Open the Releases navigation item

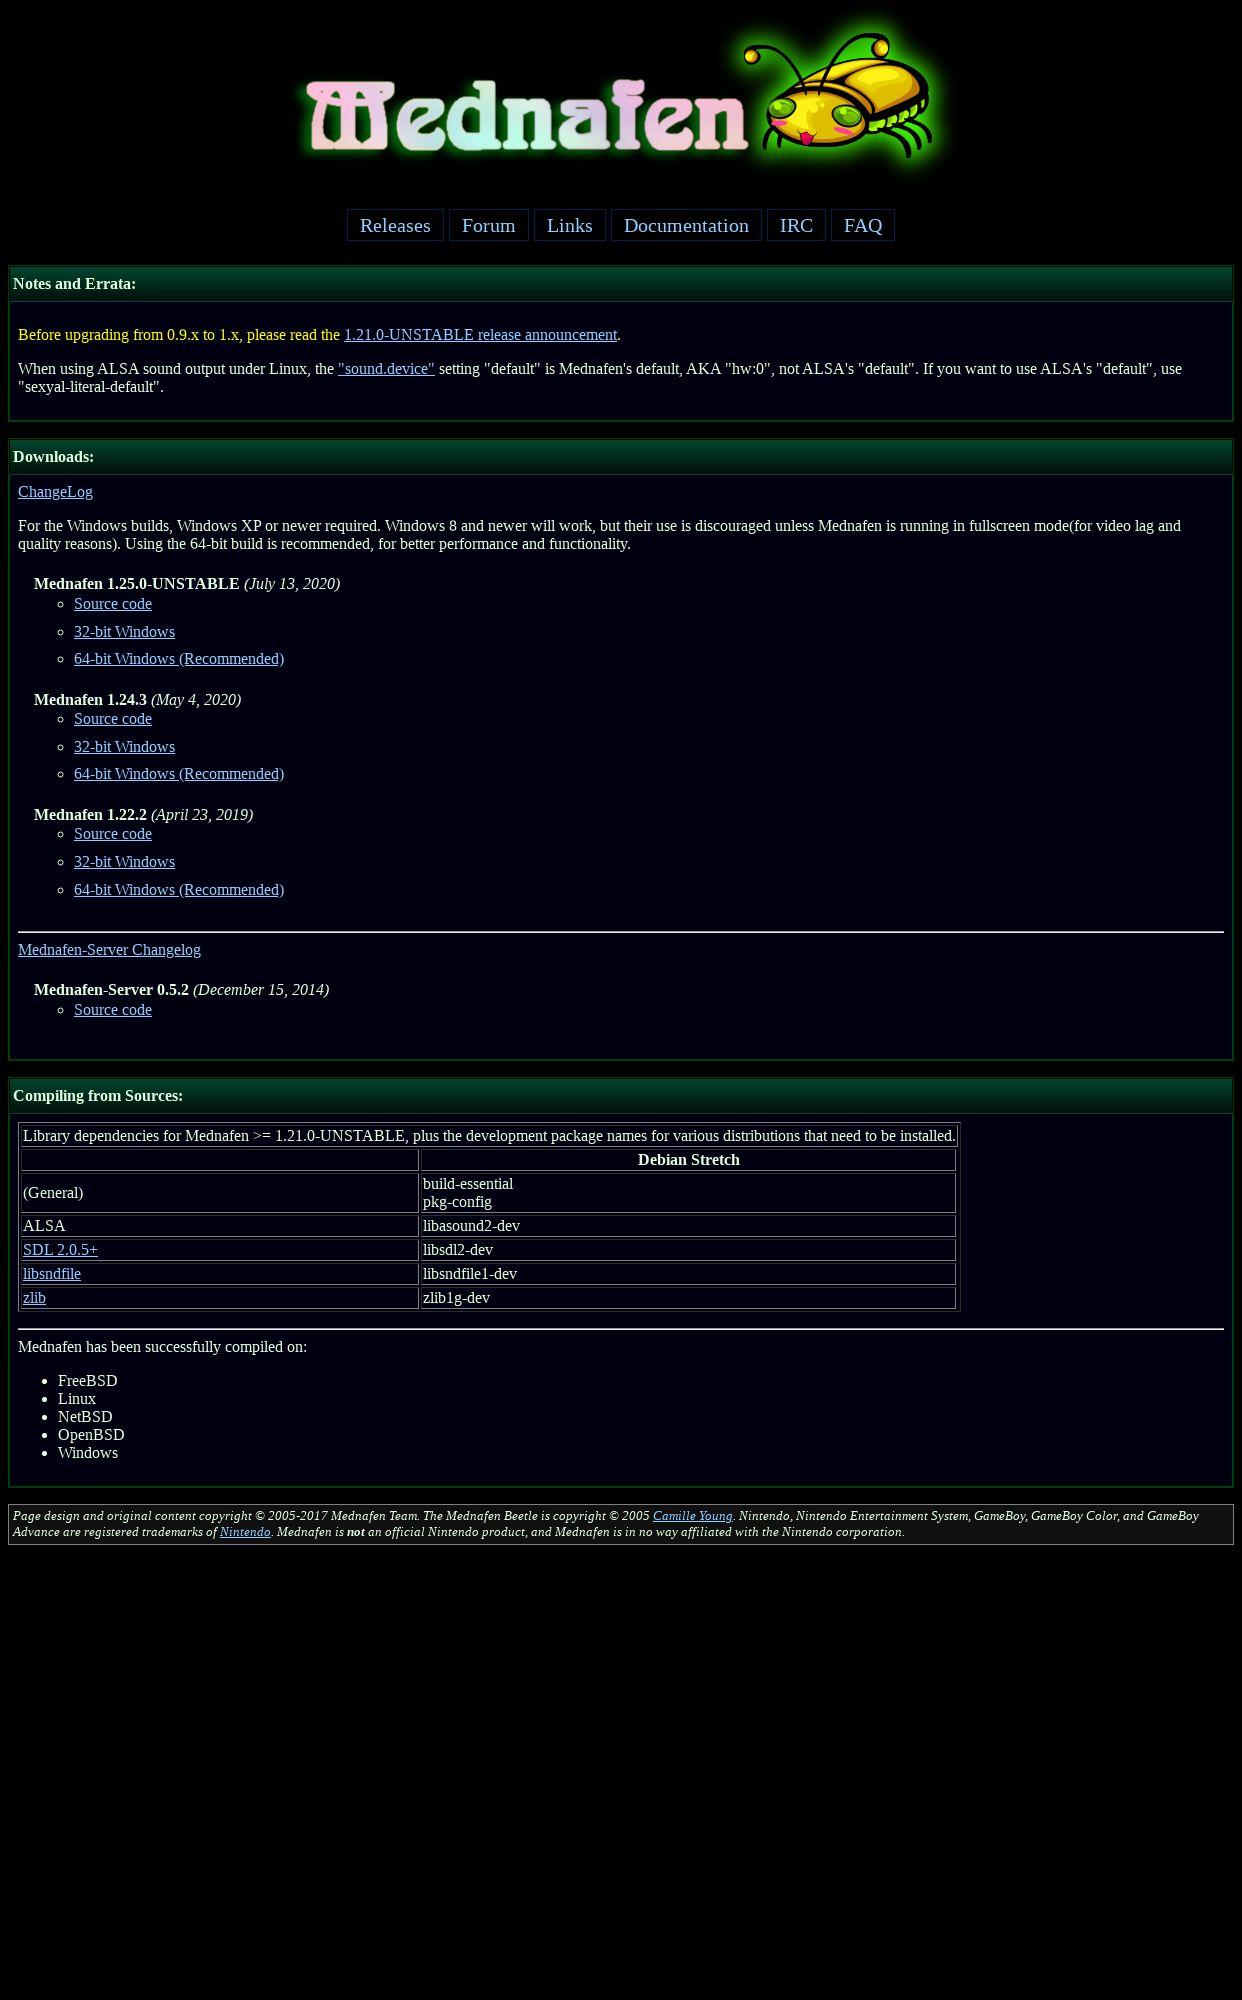click(395, 225)
